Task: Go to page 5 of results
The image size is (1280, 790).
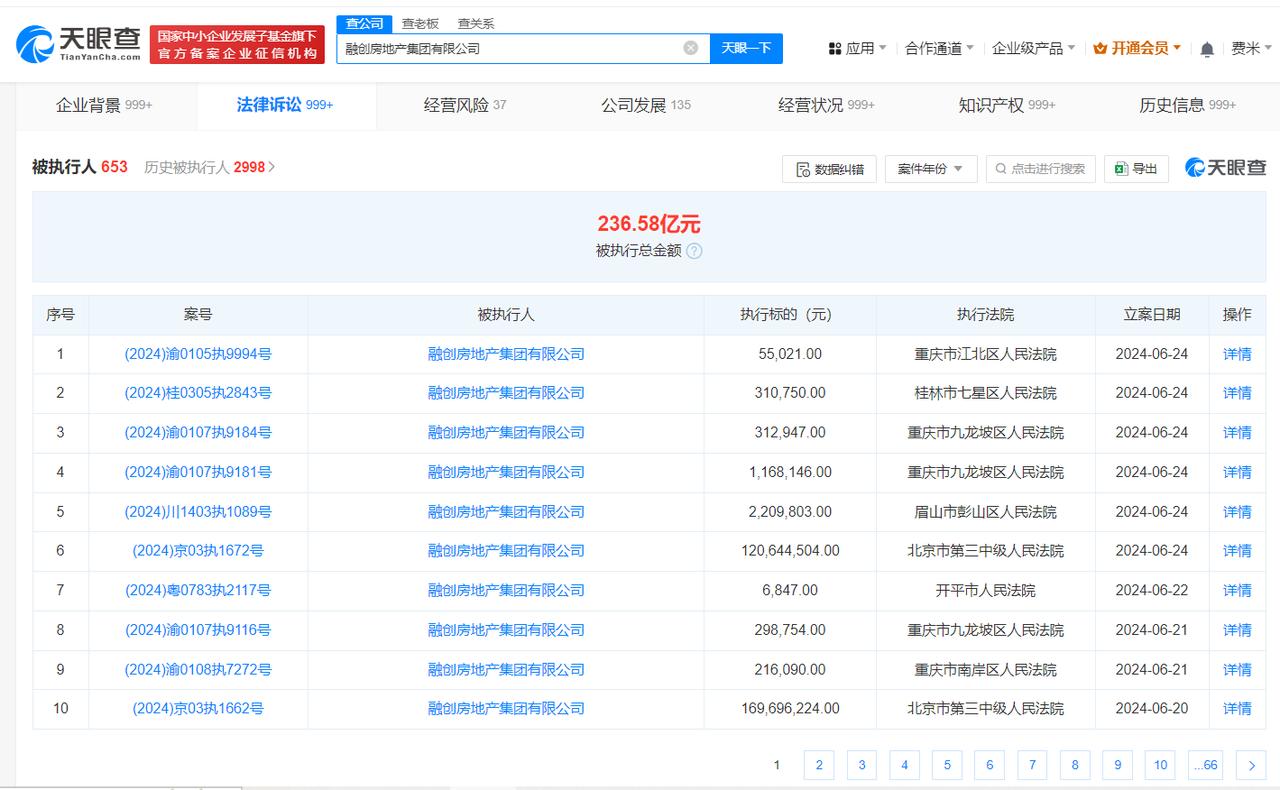Action: click(946, 765)
